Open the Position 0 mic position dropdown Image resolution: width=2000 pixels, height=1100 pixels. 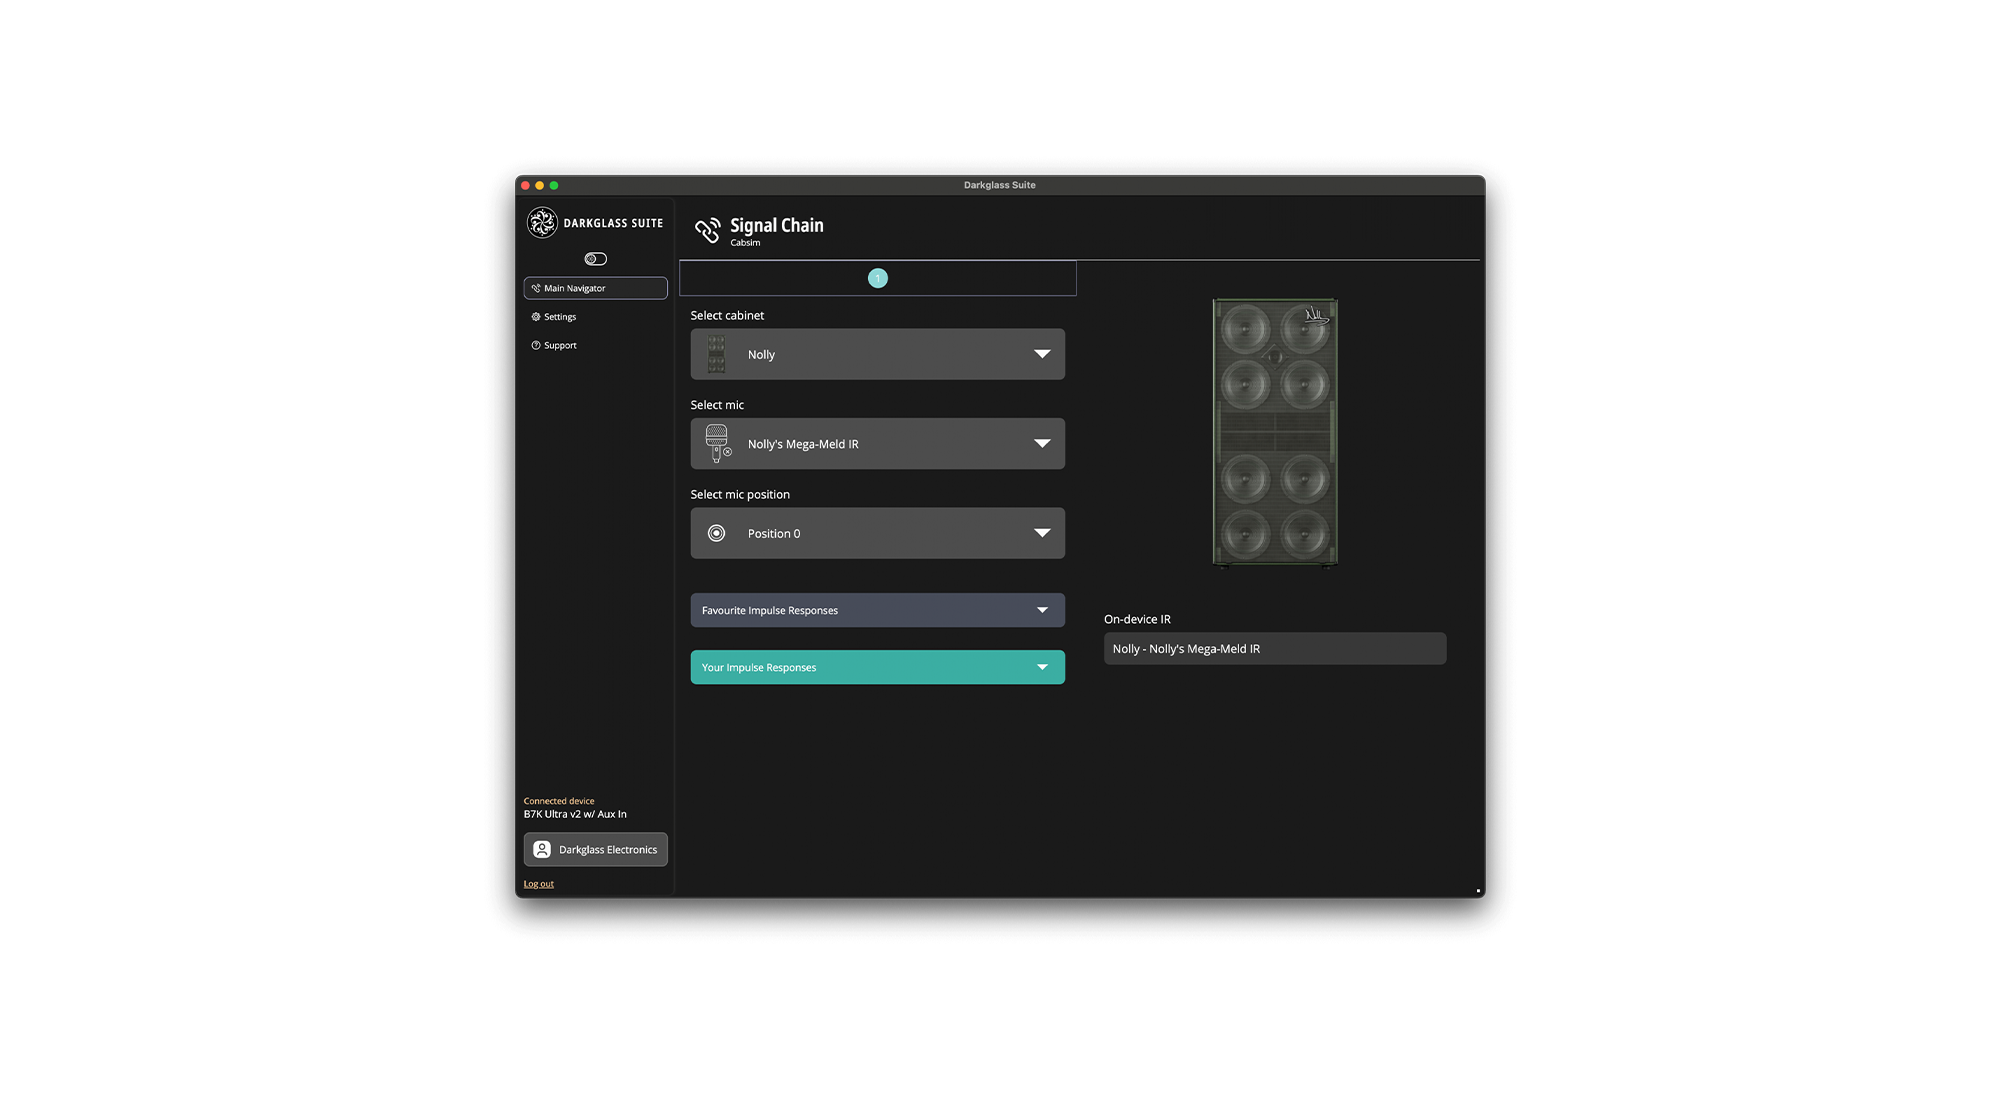pyautogui.click(x=877, y=533)
